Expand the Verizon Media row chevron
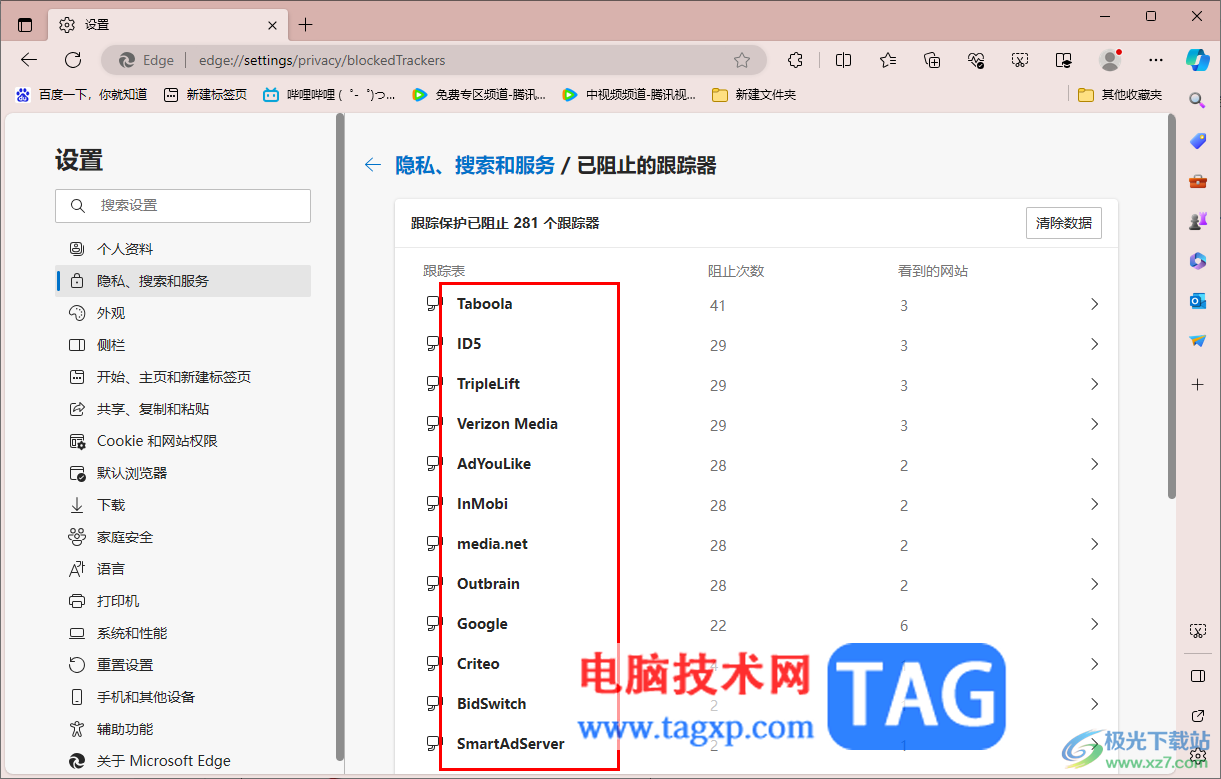 (1094, 424)
